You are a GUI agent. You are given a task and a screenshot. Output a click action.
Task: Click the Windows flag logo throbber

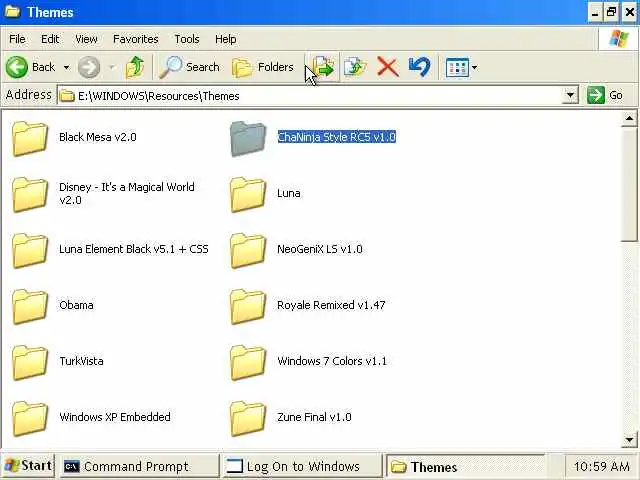click(618, 39)
